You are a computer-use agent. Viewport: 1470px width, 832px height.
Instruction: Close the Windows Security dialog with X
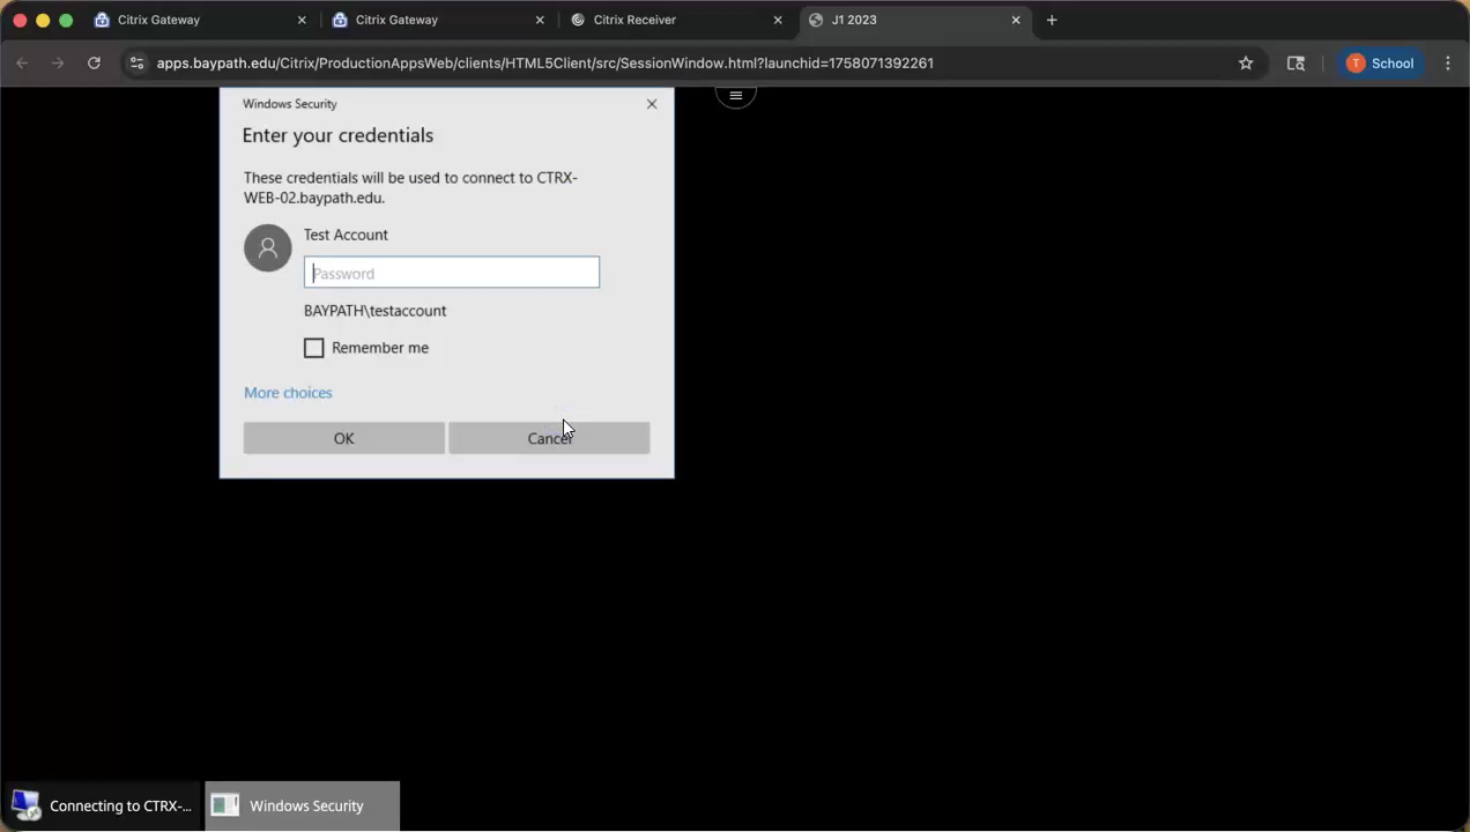[x=652, y=104]
